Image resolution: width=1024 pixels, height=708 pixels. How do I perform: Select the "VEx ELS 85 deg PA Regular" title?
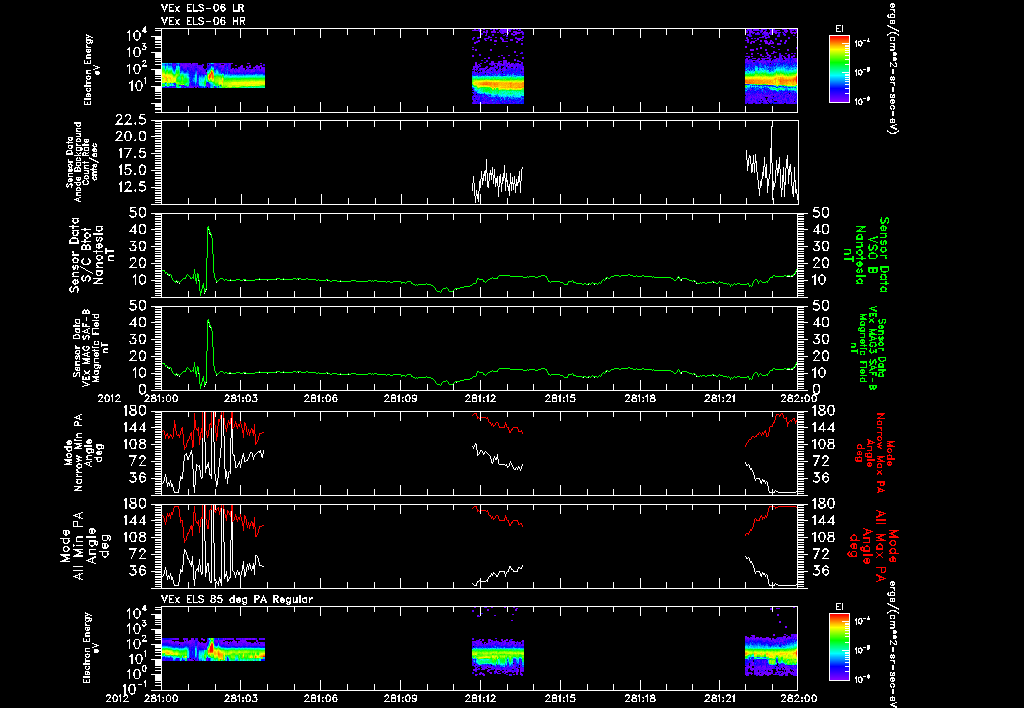(x=237, y=599)
